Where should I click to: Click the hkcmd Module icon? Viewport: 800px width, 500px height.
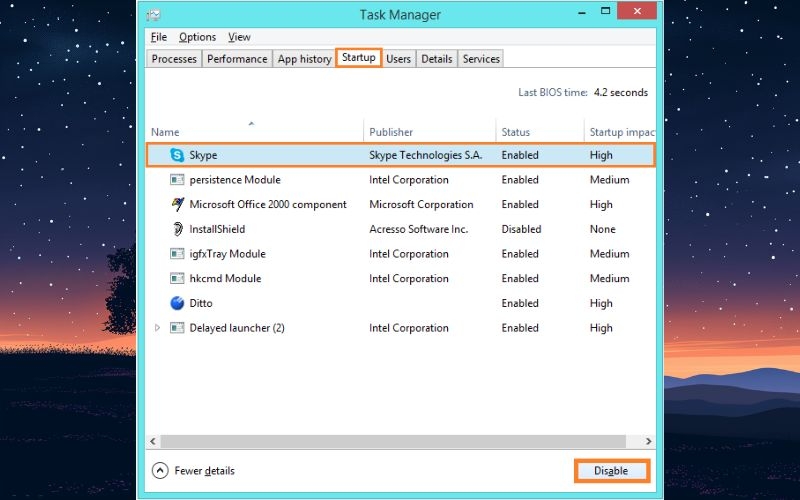coord(177,279)
